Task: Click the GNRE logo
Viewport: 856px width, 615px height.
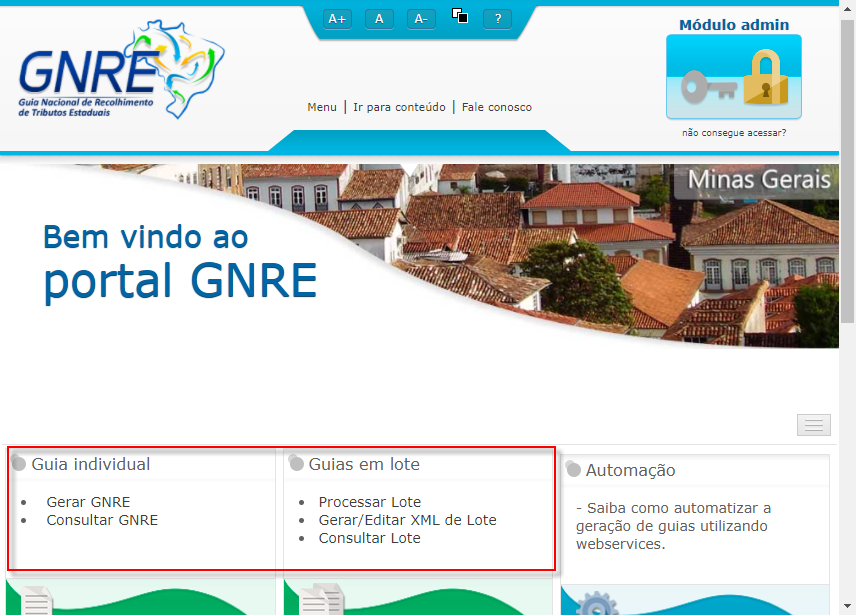Action: pyautogui.click(x=120, y=70)
